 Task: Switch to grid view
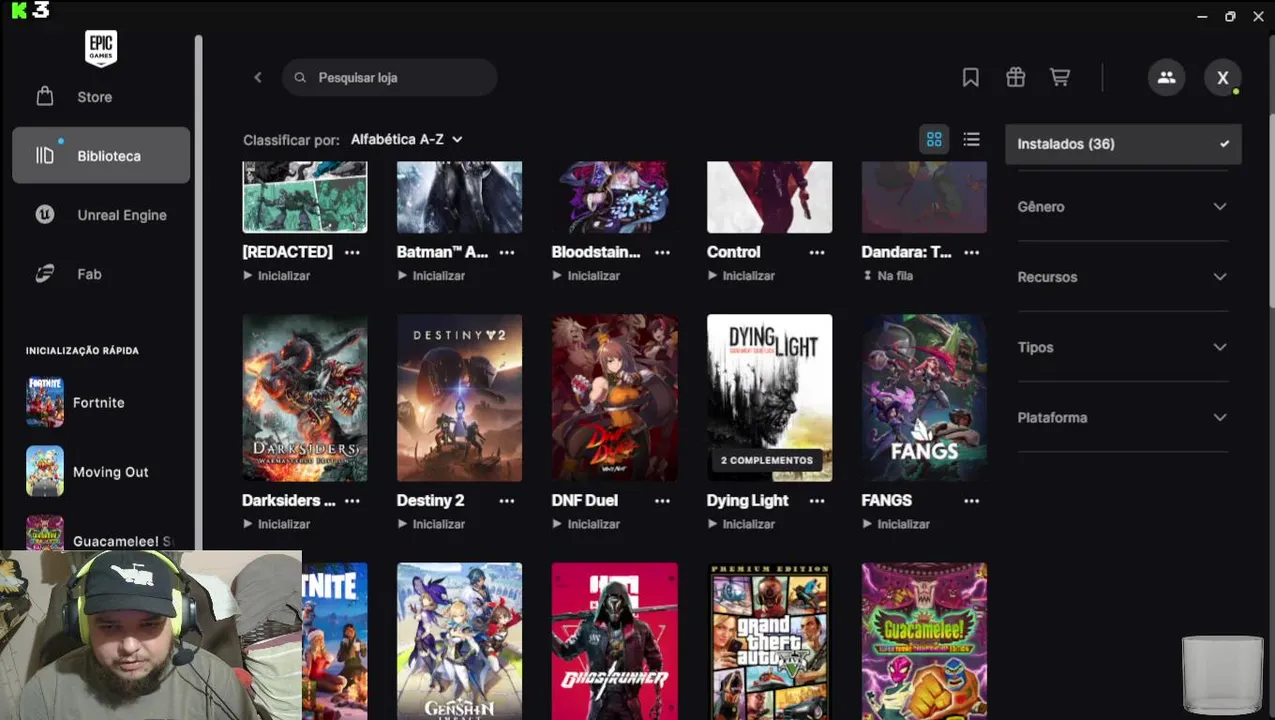[934, 139]
